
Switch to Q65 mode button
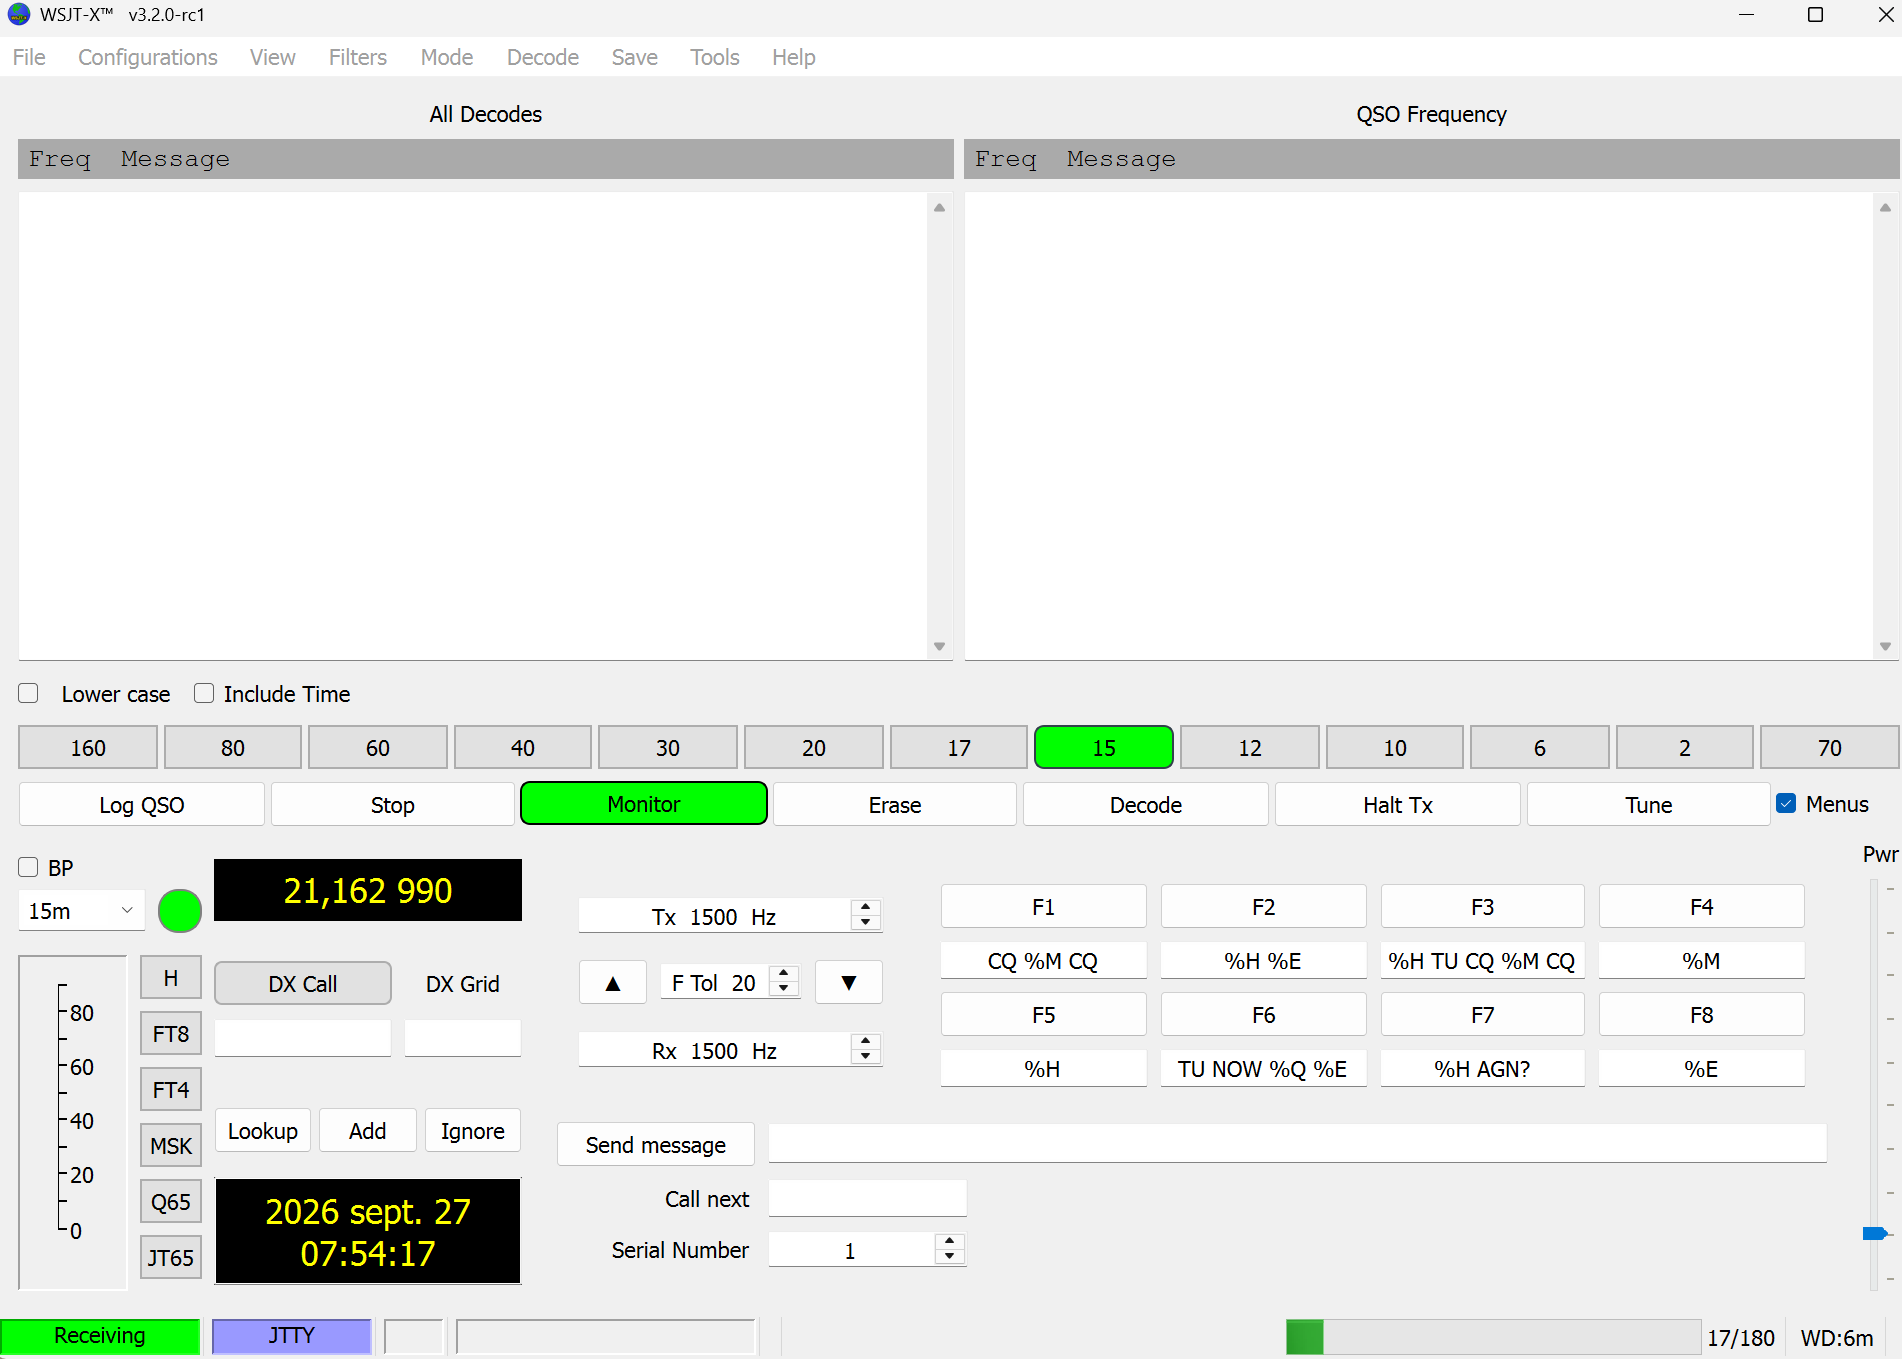tap(171, 1202)
